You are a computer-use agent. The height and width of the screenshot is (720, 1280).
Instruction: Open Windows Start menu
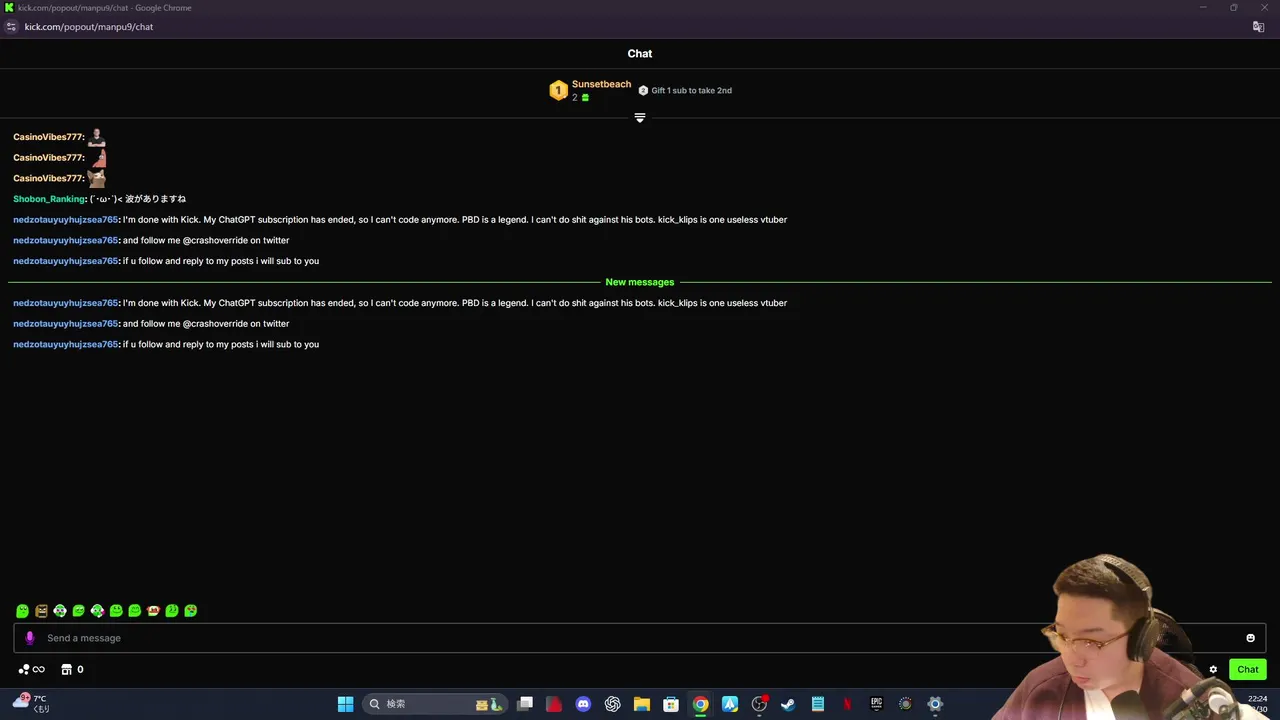tap(345, 704)
